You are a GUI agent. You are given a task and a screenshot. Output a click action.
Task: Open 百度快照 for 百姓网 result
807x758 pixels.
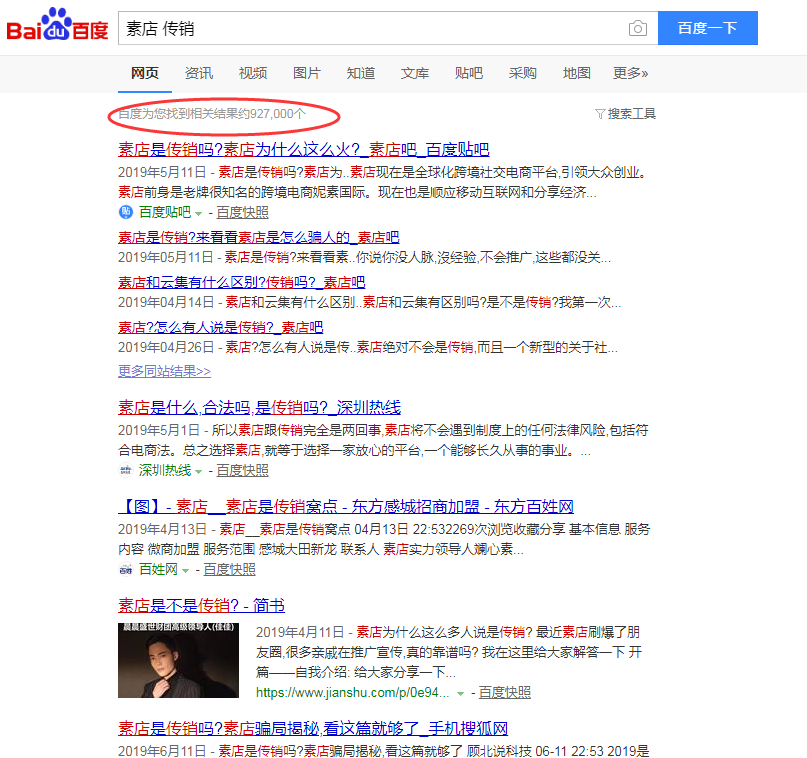[x=230, y=570]
